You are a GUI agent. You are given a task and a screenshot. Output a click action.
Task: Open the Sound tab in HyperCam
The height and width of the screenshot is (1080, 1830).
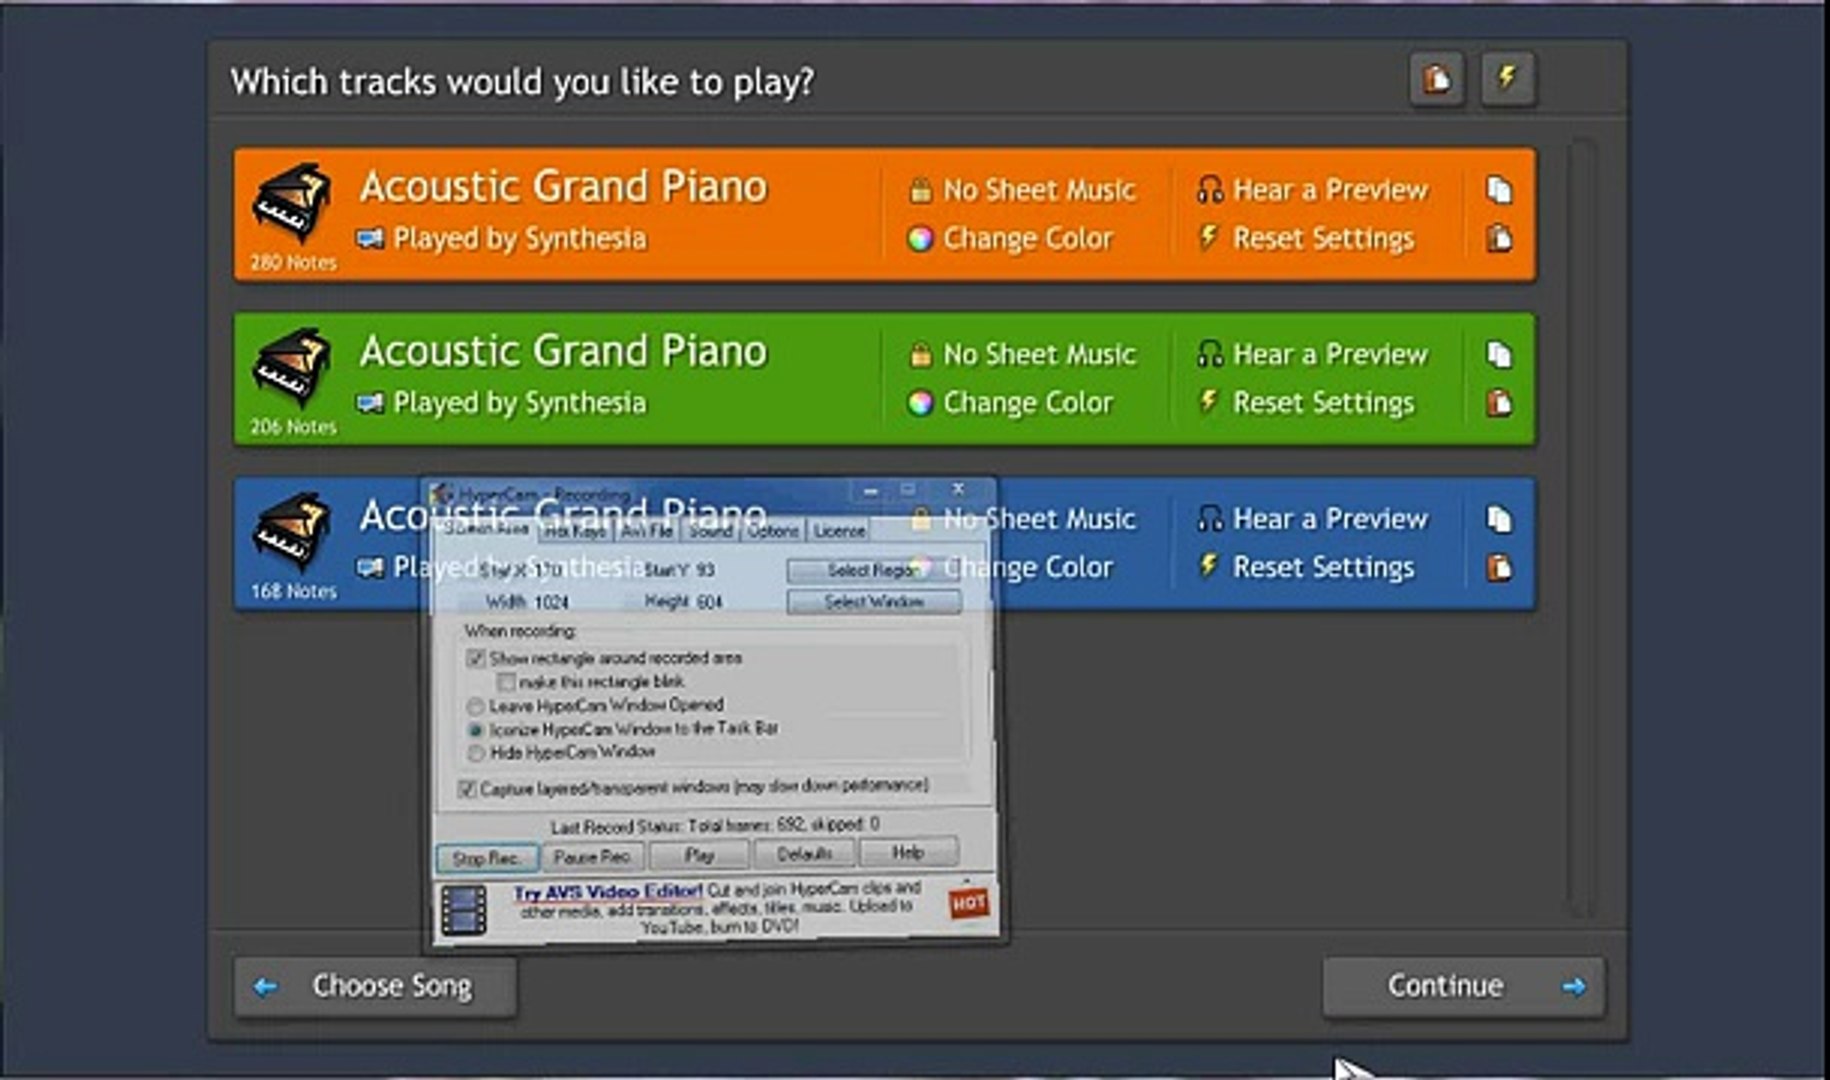[x=710, y=532]
